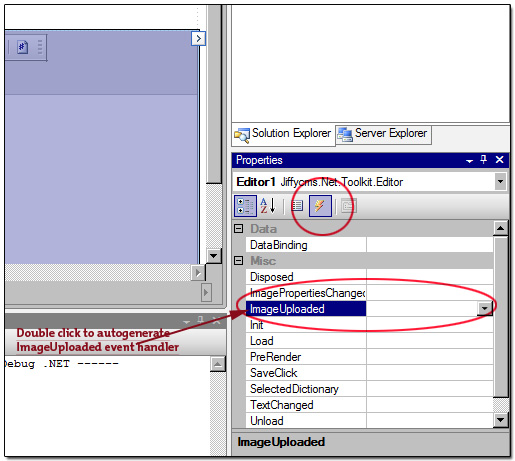Click the hash document icon in toolbar
Image resolution: width=515 pixels, height=461 pixels.
tap(22, 47)
